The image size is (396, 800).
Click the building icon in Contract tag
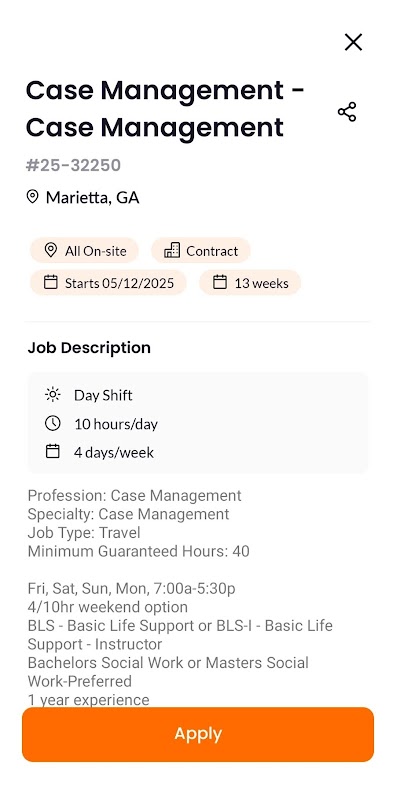pos(172,250)
